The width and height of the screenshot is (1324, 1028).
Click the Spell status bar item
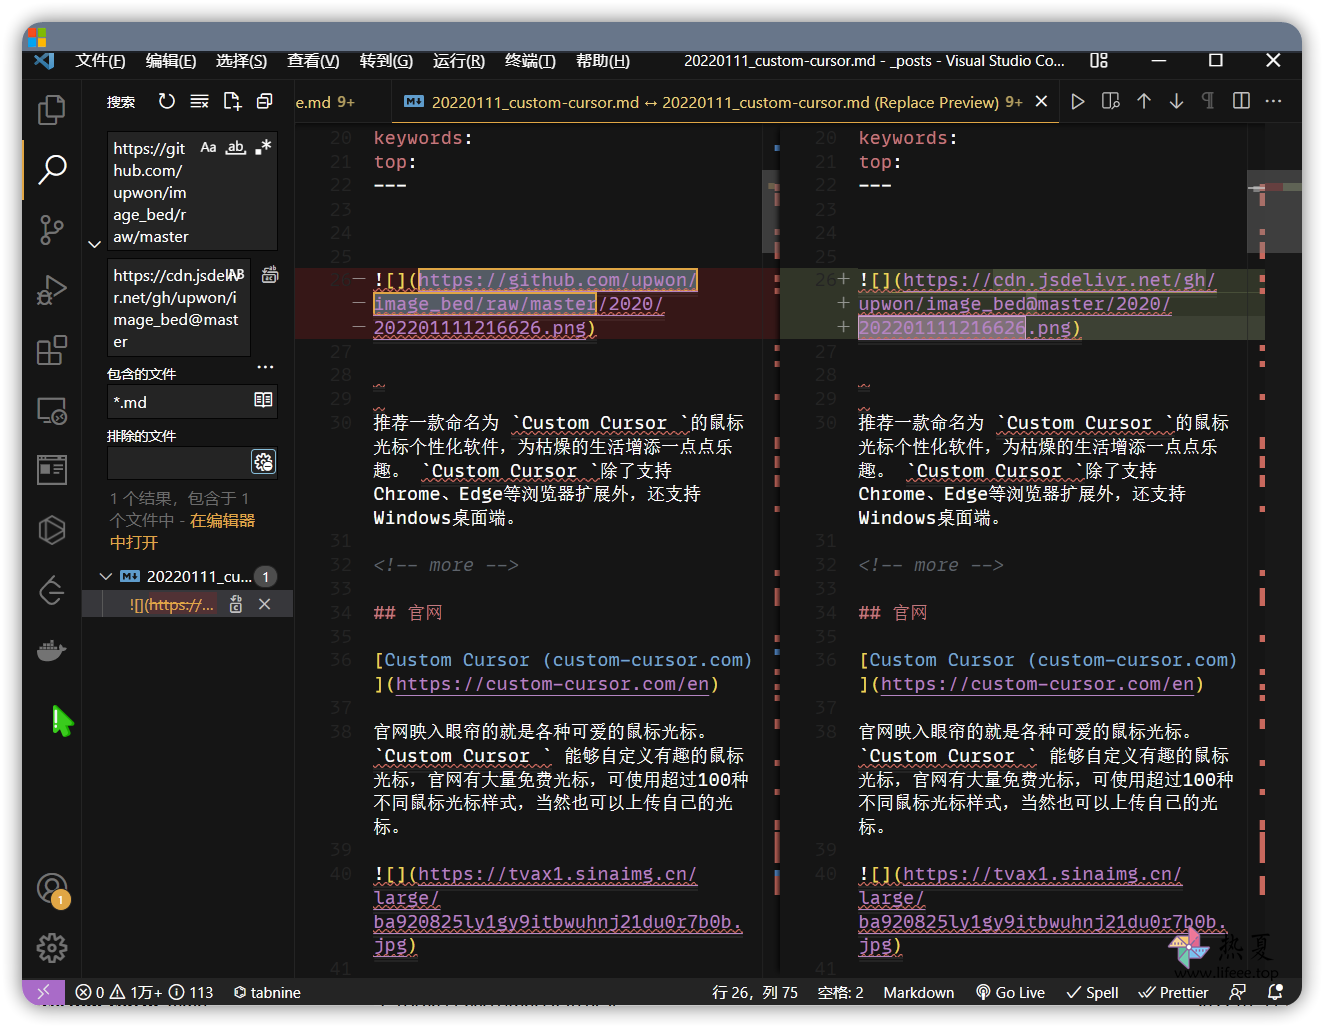1092,992
